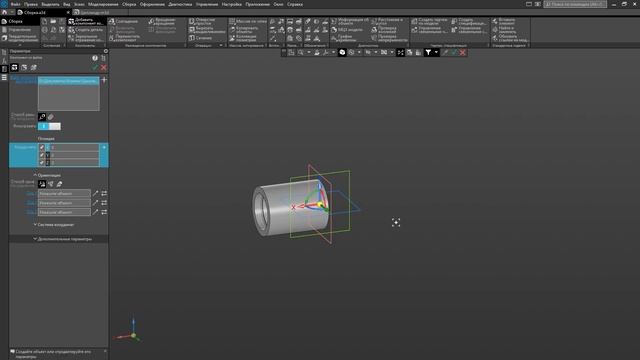Click the fit all icon in the view toolbar
640x360 pixels.
coord(291,52)
